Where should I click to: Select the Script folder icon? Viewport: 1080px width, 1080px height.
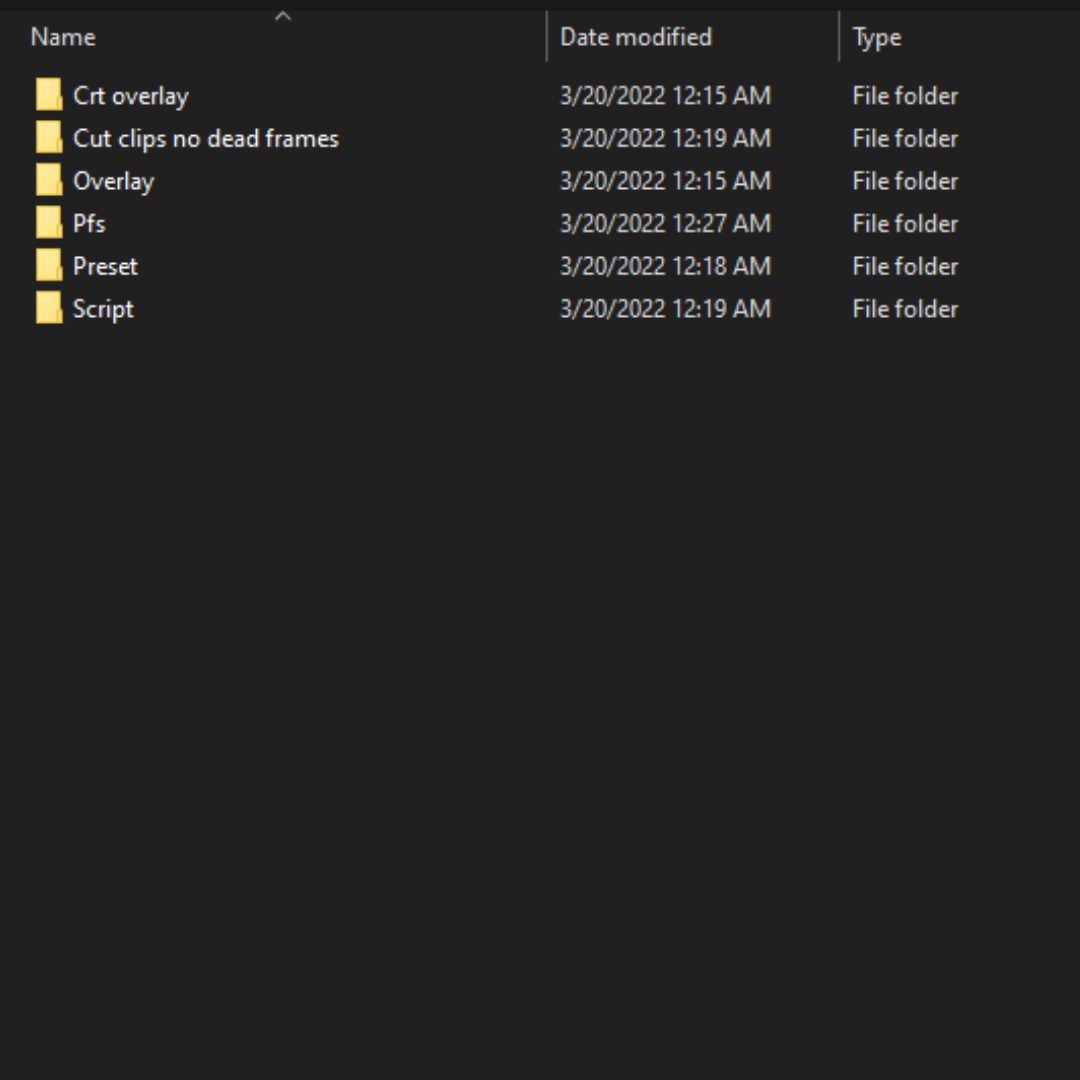(49, 309)
